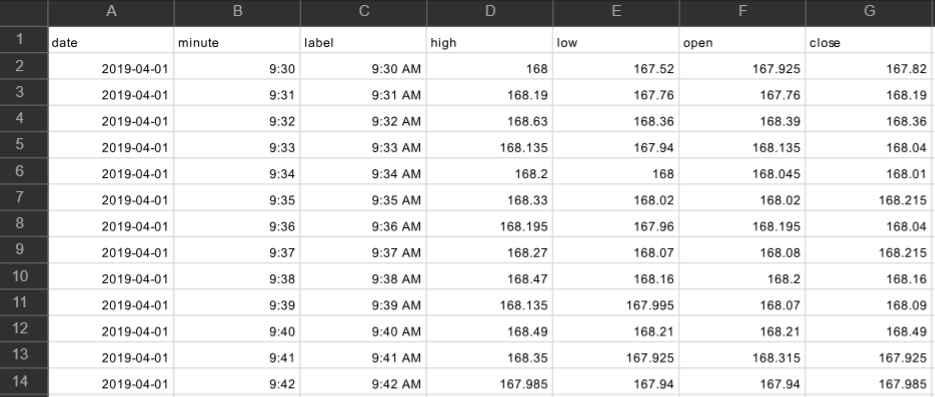This screenshot has width=935, height=397.
Task: Select row 11 header
Action: [24, 302]
